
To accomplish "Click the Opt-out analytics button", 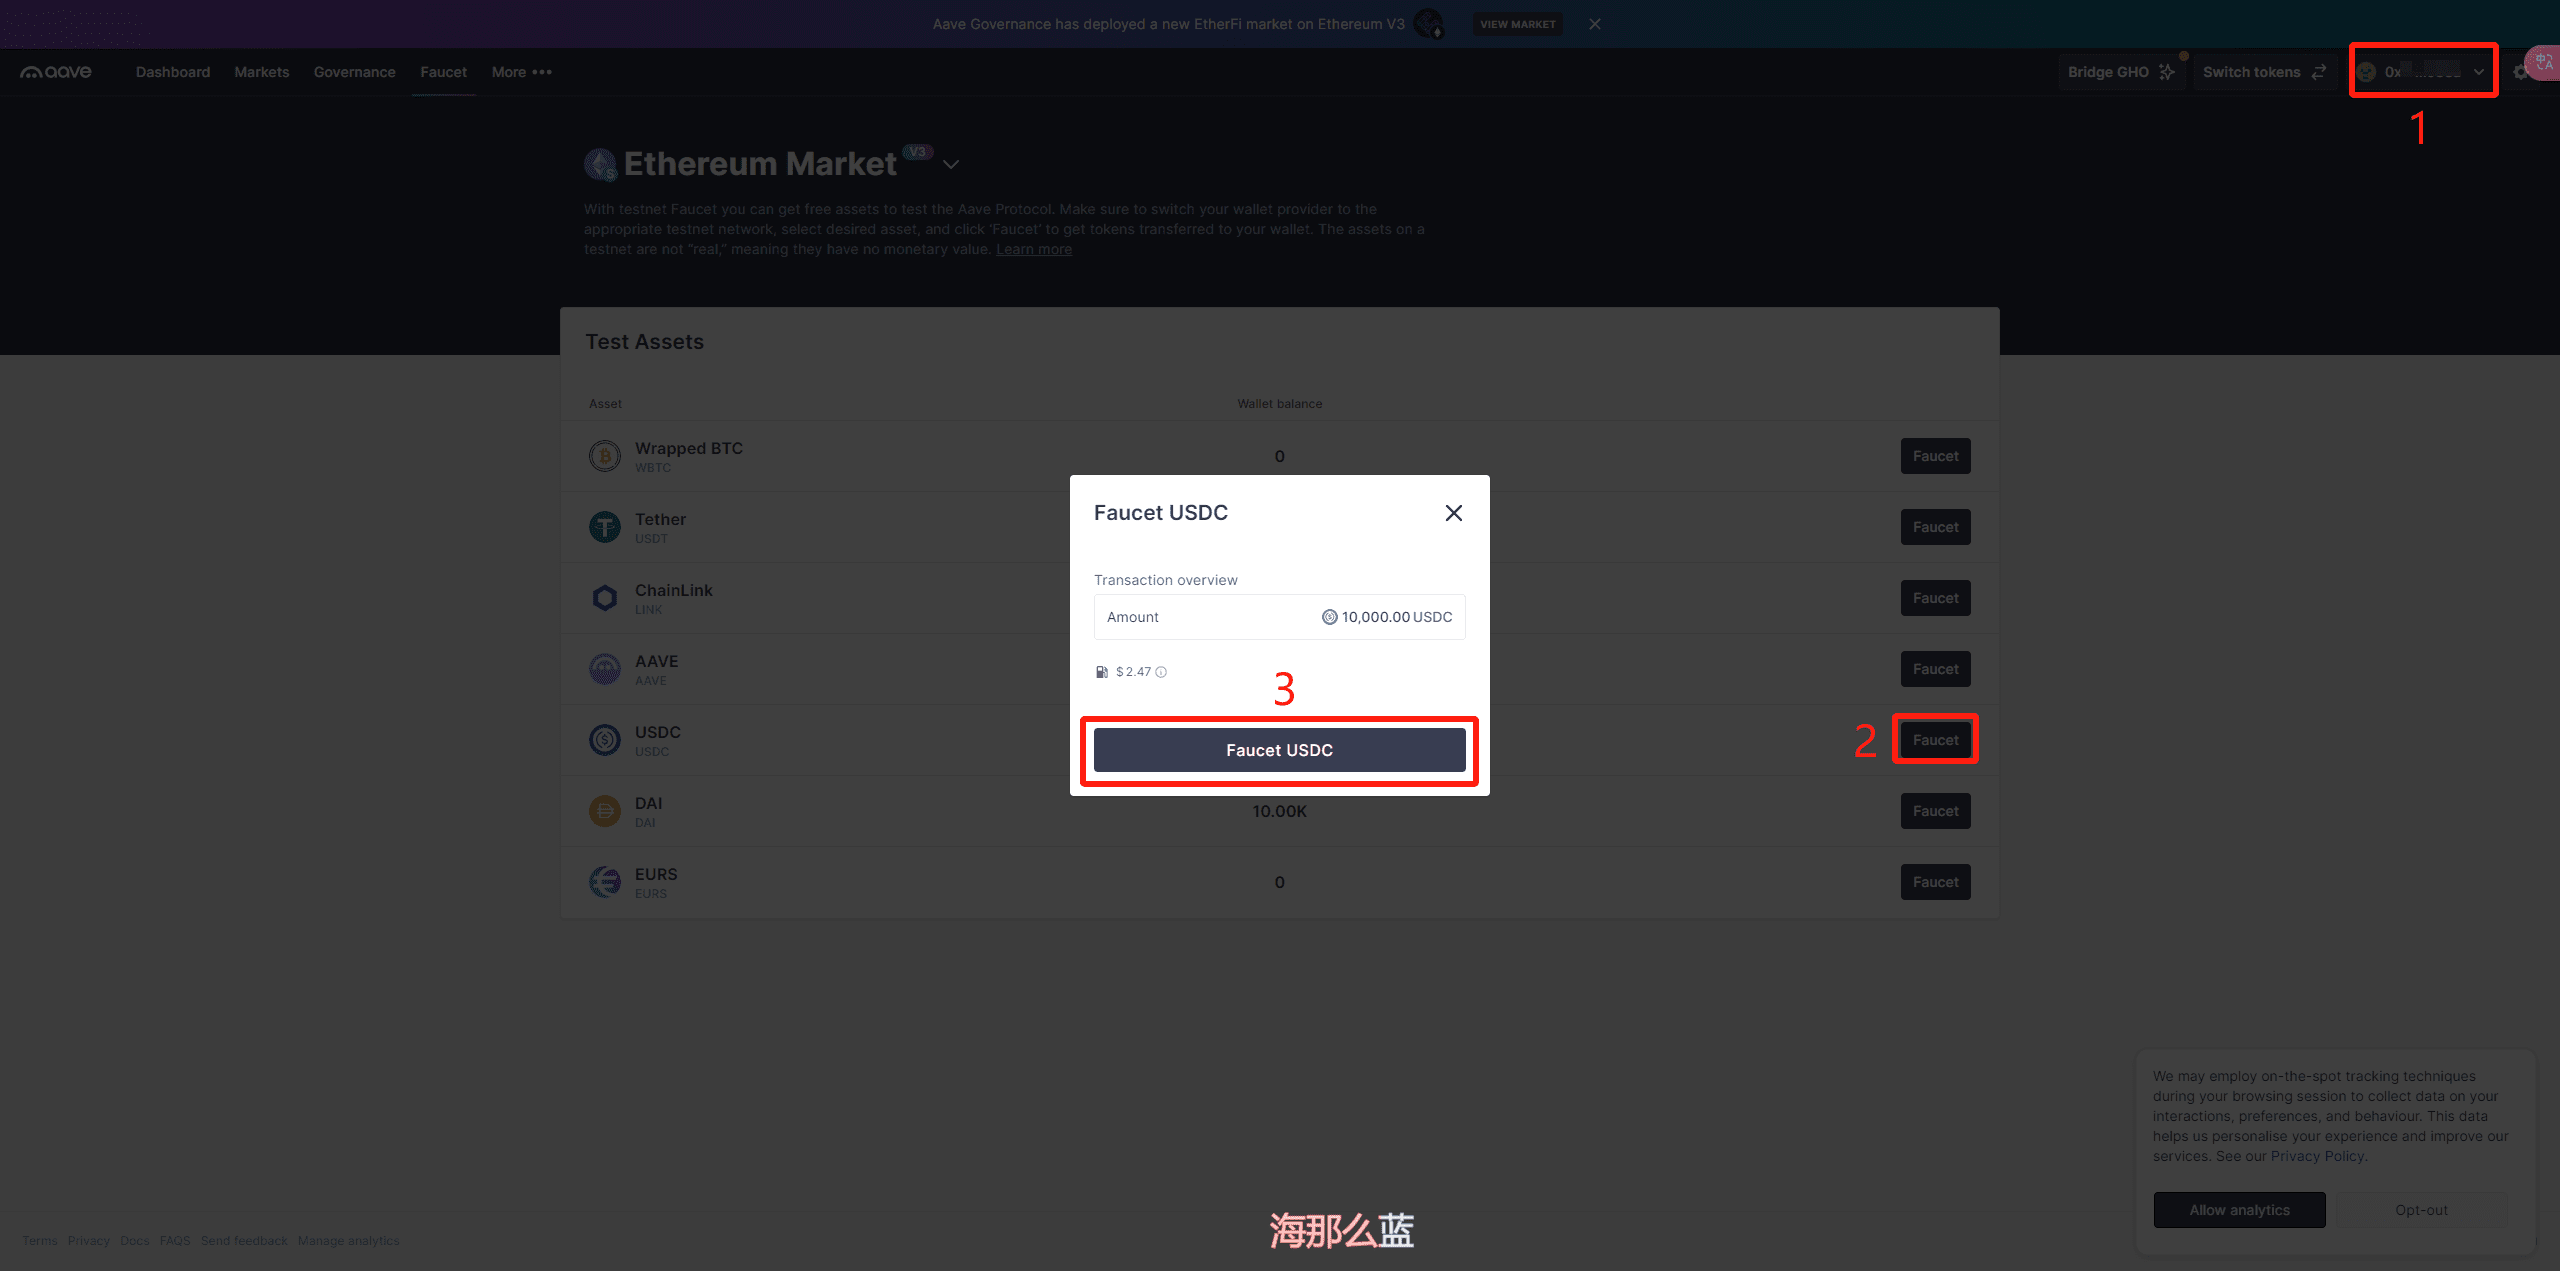I will point(2421,1210).
